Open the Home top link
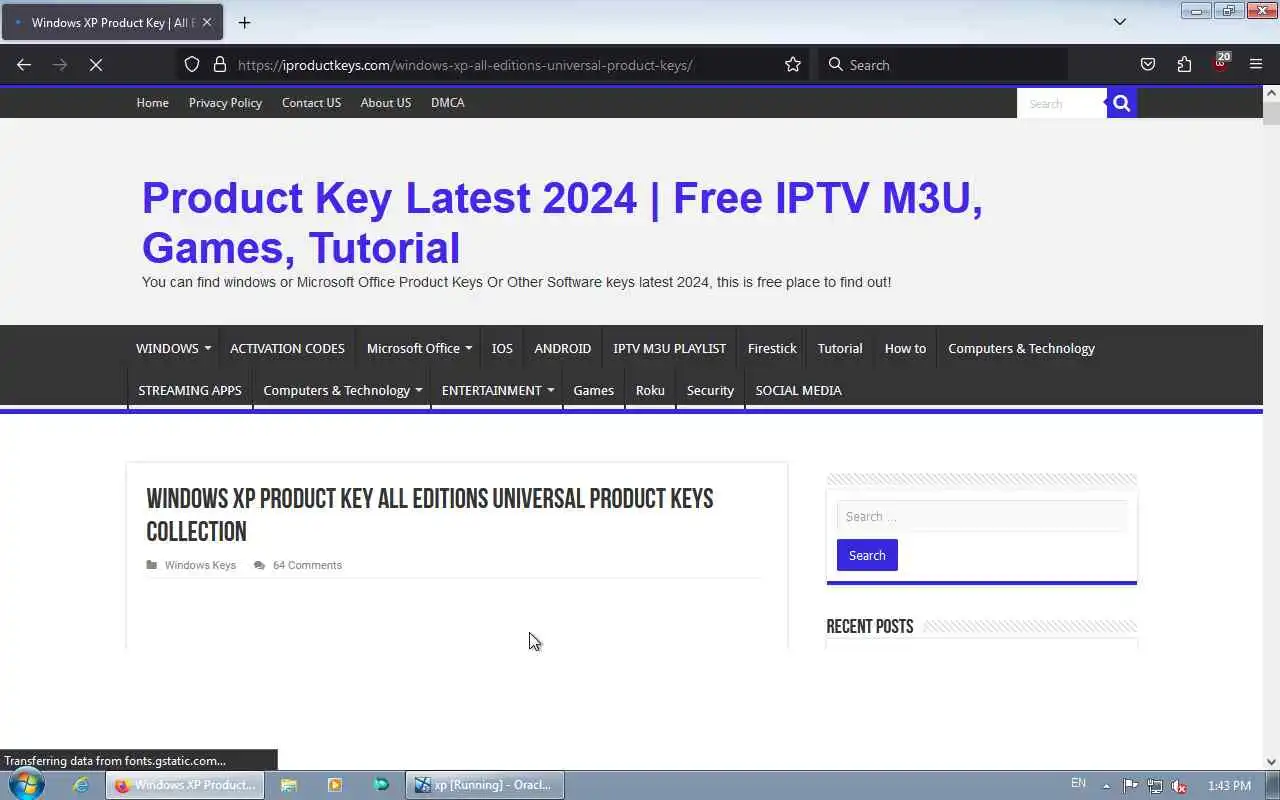 tap(153, 102)
